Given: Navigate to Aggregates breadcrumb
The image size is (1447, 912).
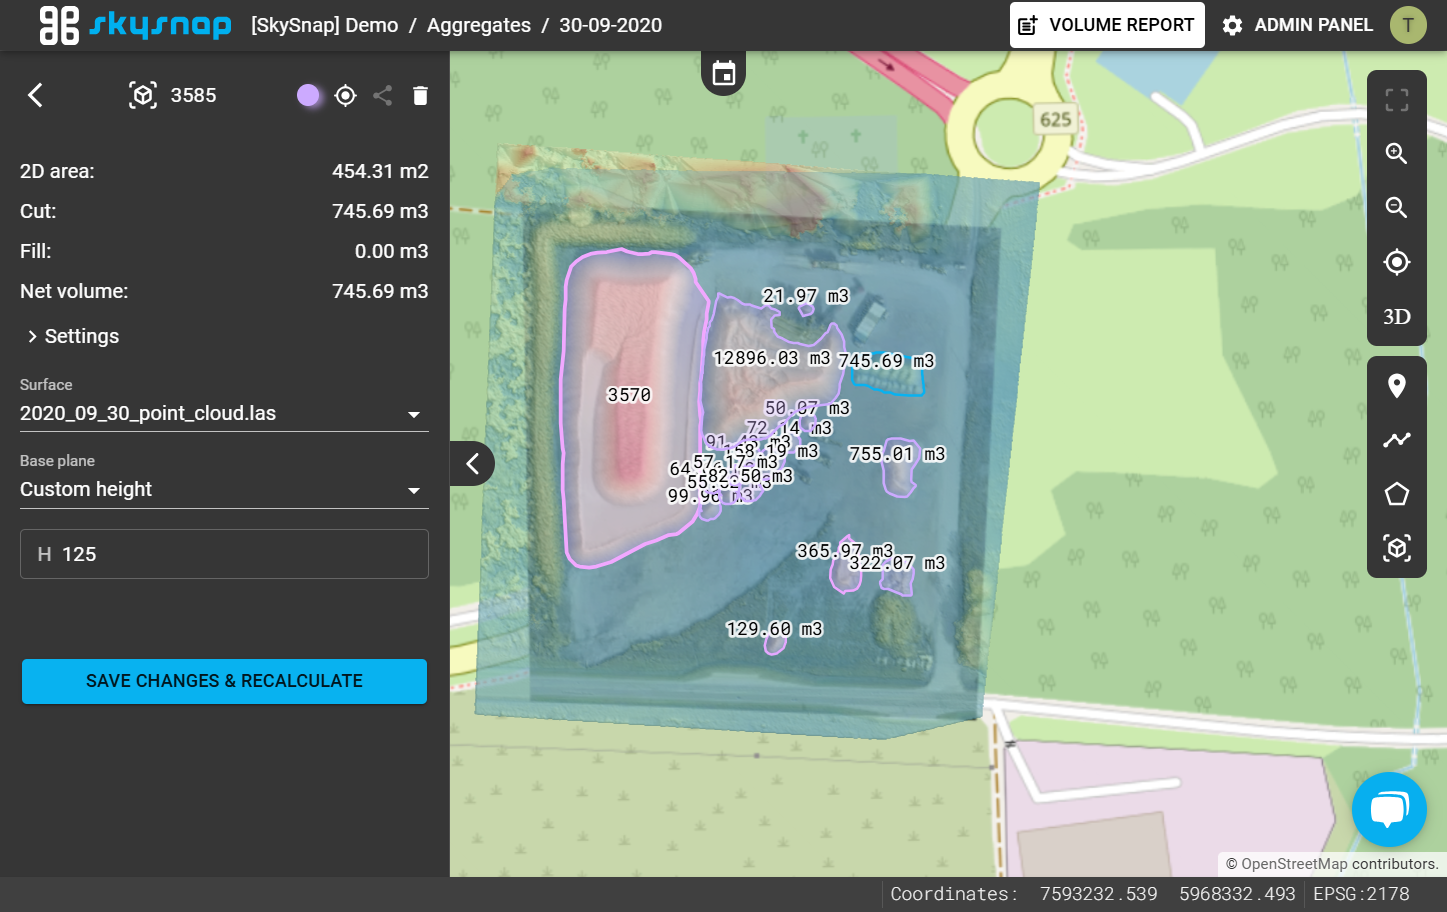Looking at the screenshot, I should 479,25.
